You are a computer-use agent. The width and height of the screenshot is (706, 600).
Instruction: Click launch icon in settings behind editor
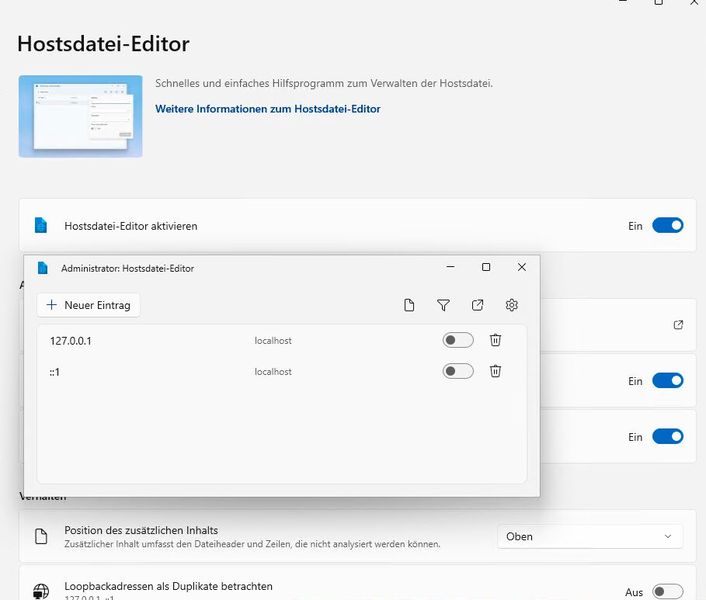[678, 325]
